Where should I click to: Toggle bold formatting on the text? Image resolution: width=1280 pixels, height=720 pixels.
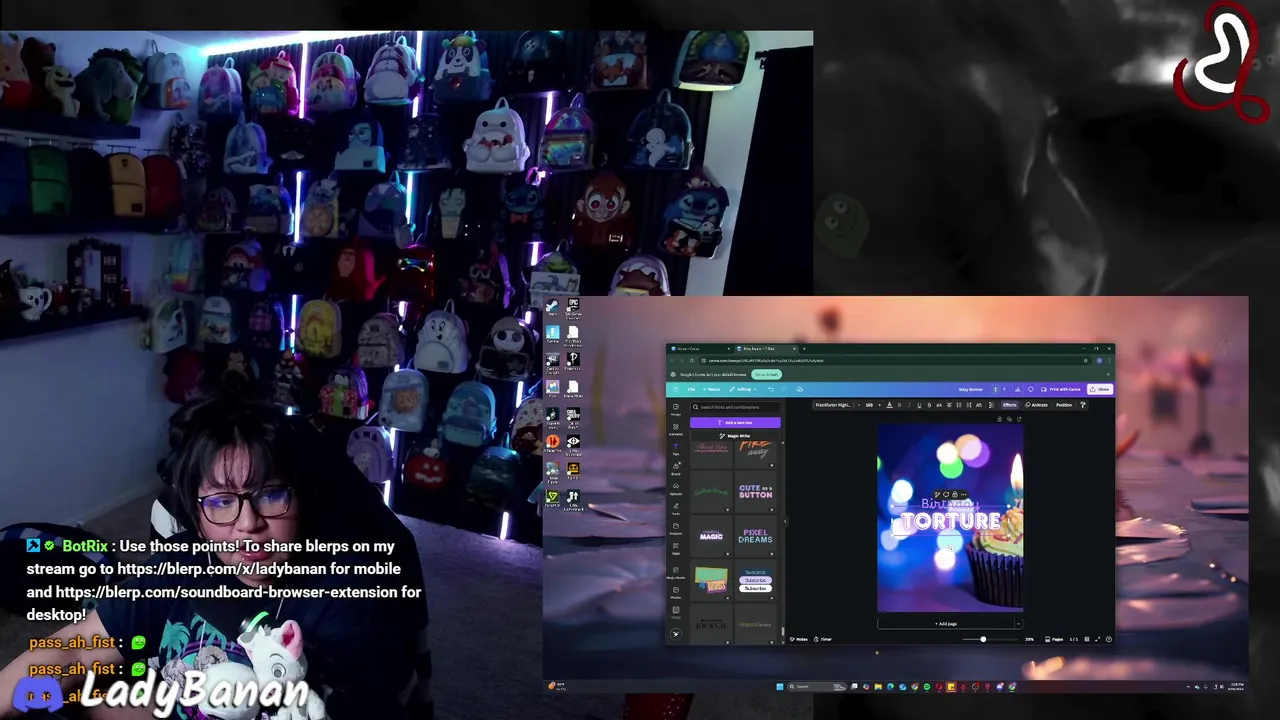[x=899, y=405]
